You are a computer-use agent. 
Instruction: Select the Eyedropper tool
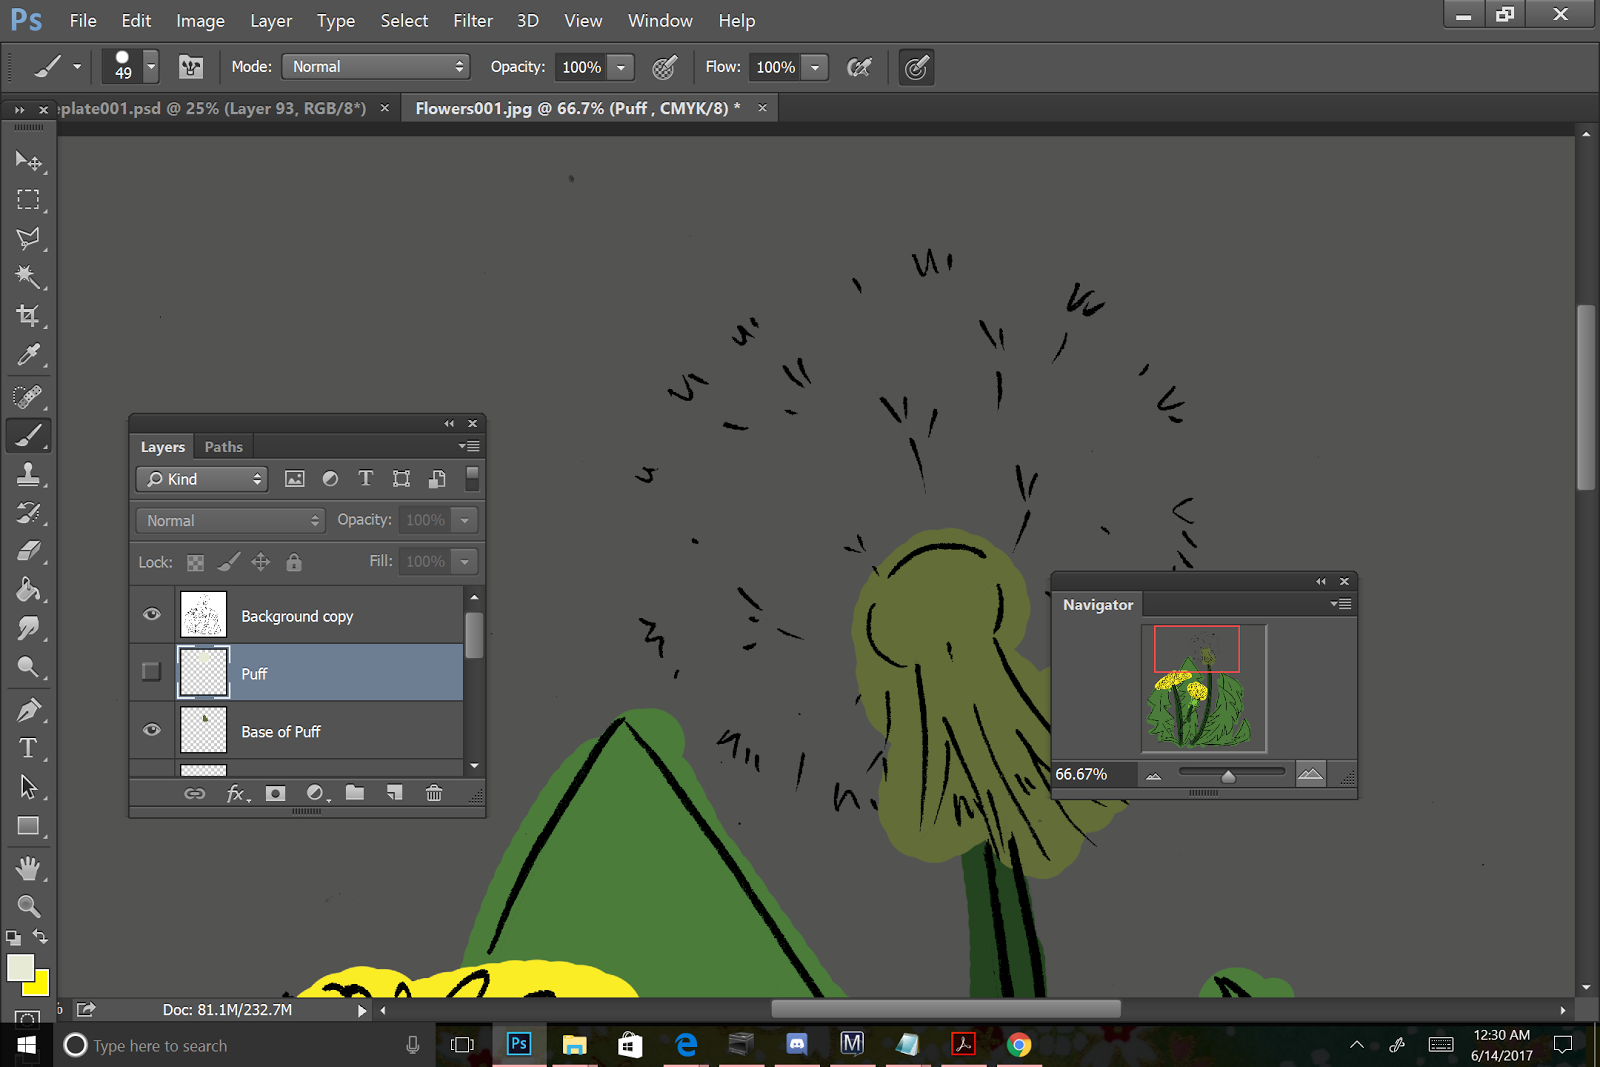point(28,355)
